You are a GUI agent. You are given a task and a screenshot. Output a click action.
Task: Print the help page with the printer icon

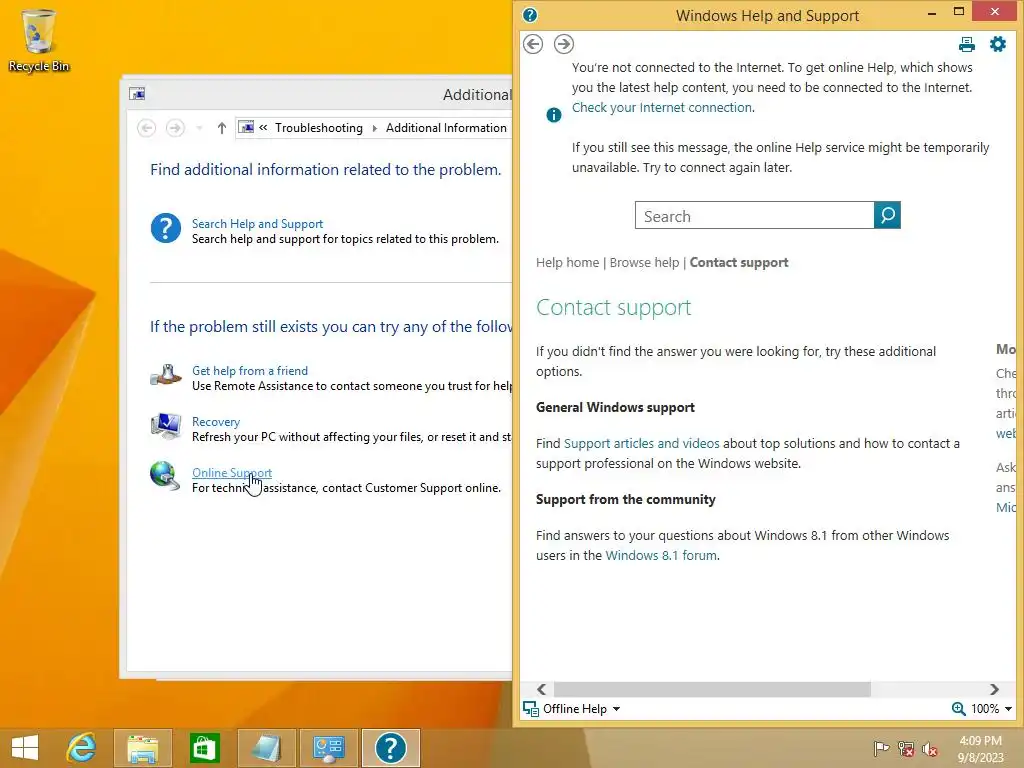click(x=967, y=44)
